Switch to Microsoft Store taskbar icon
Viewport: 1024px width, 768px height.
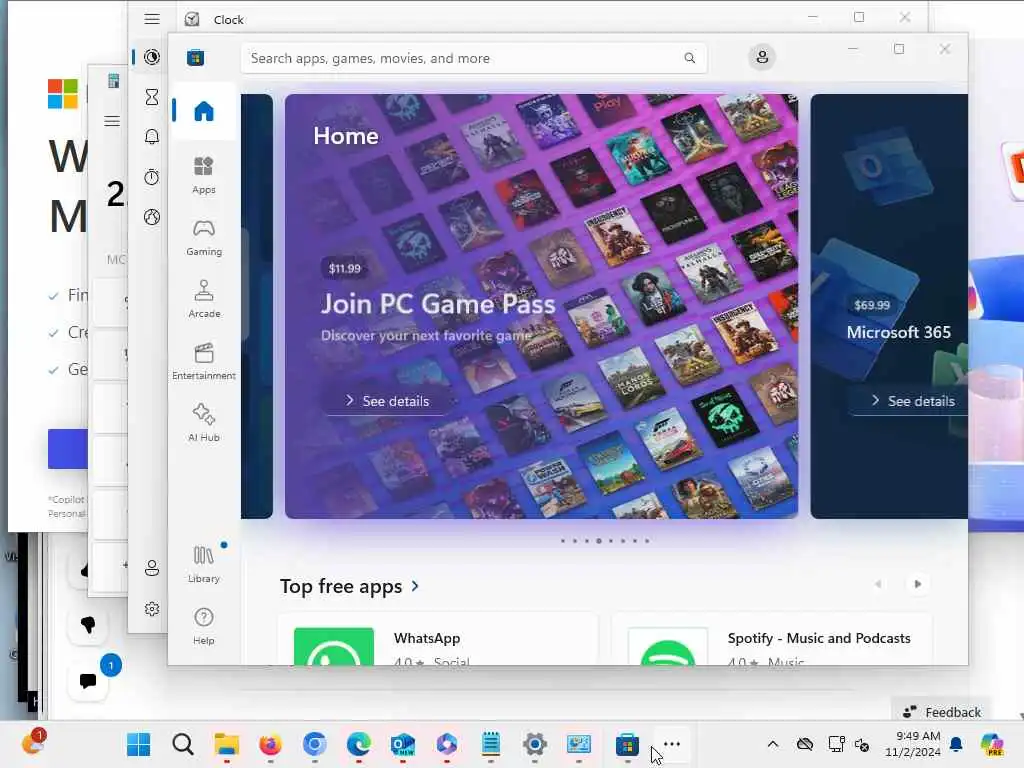627,744
